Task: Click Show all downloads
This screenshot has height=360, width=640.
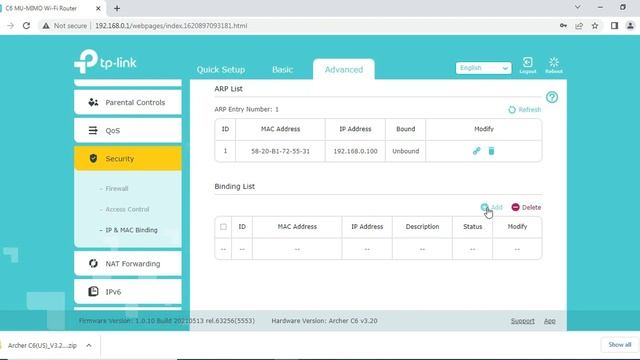Action: click(x=620, y=345)
